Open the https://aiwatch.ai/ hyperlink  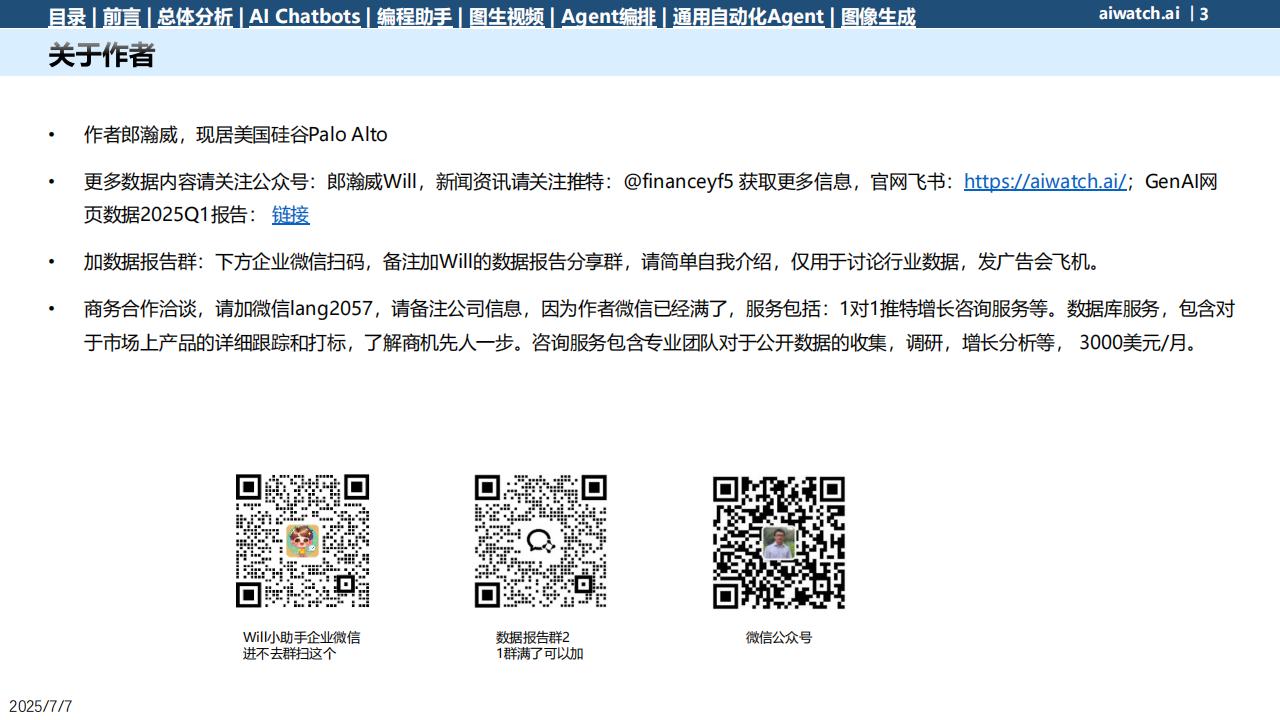[1045, 182]
